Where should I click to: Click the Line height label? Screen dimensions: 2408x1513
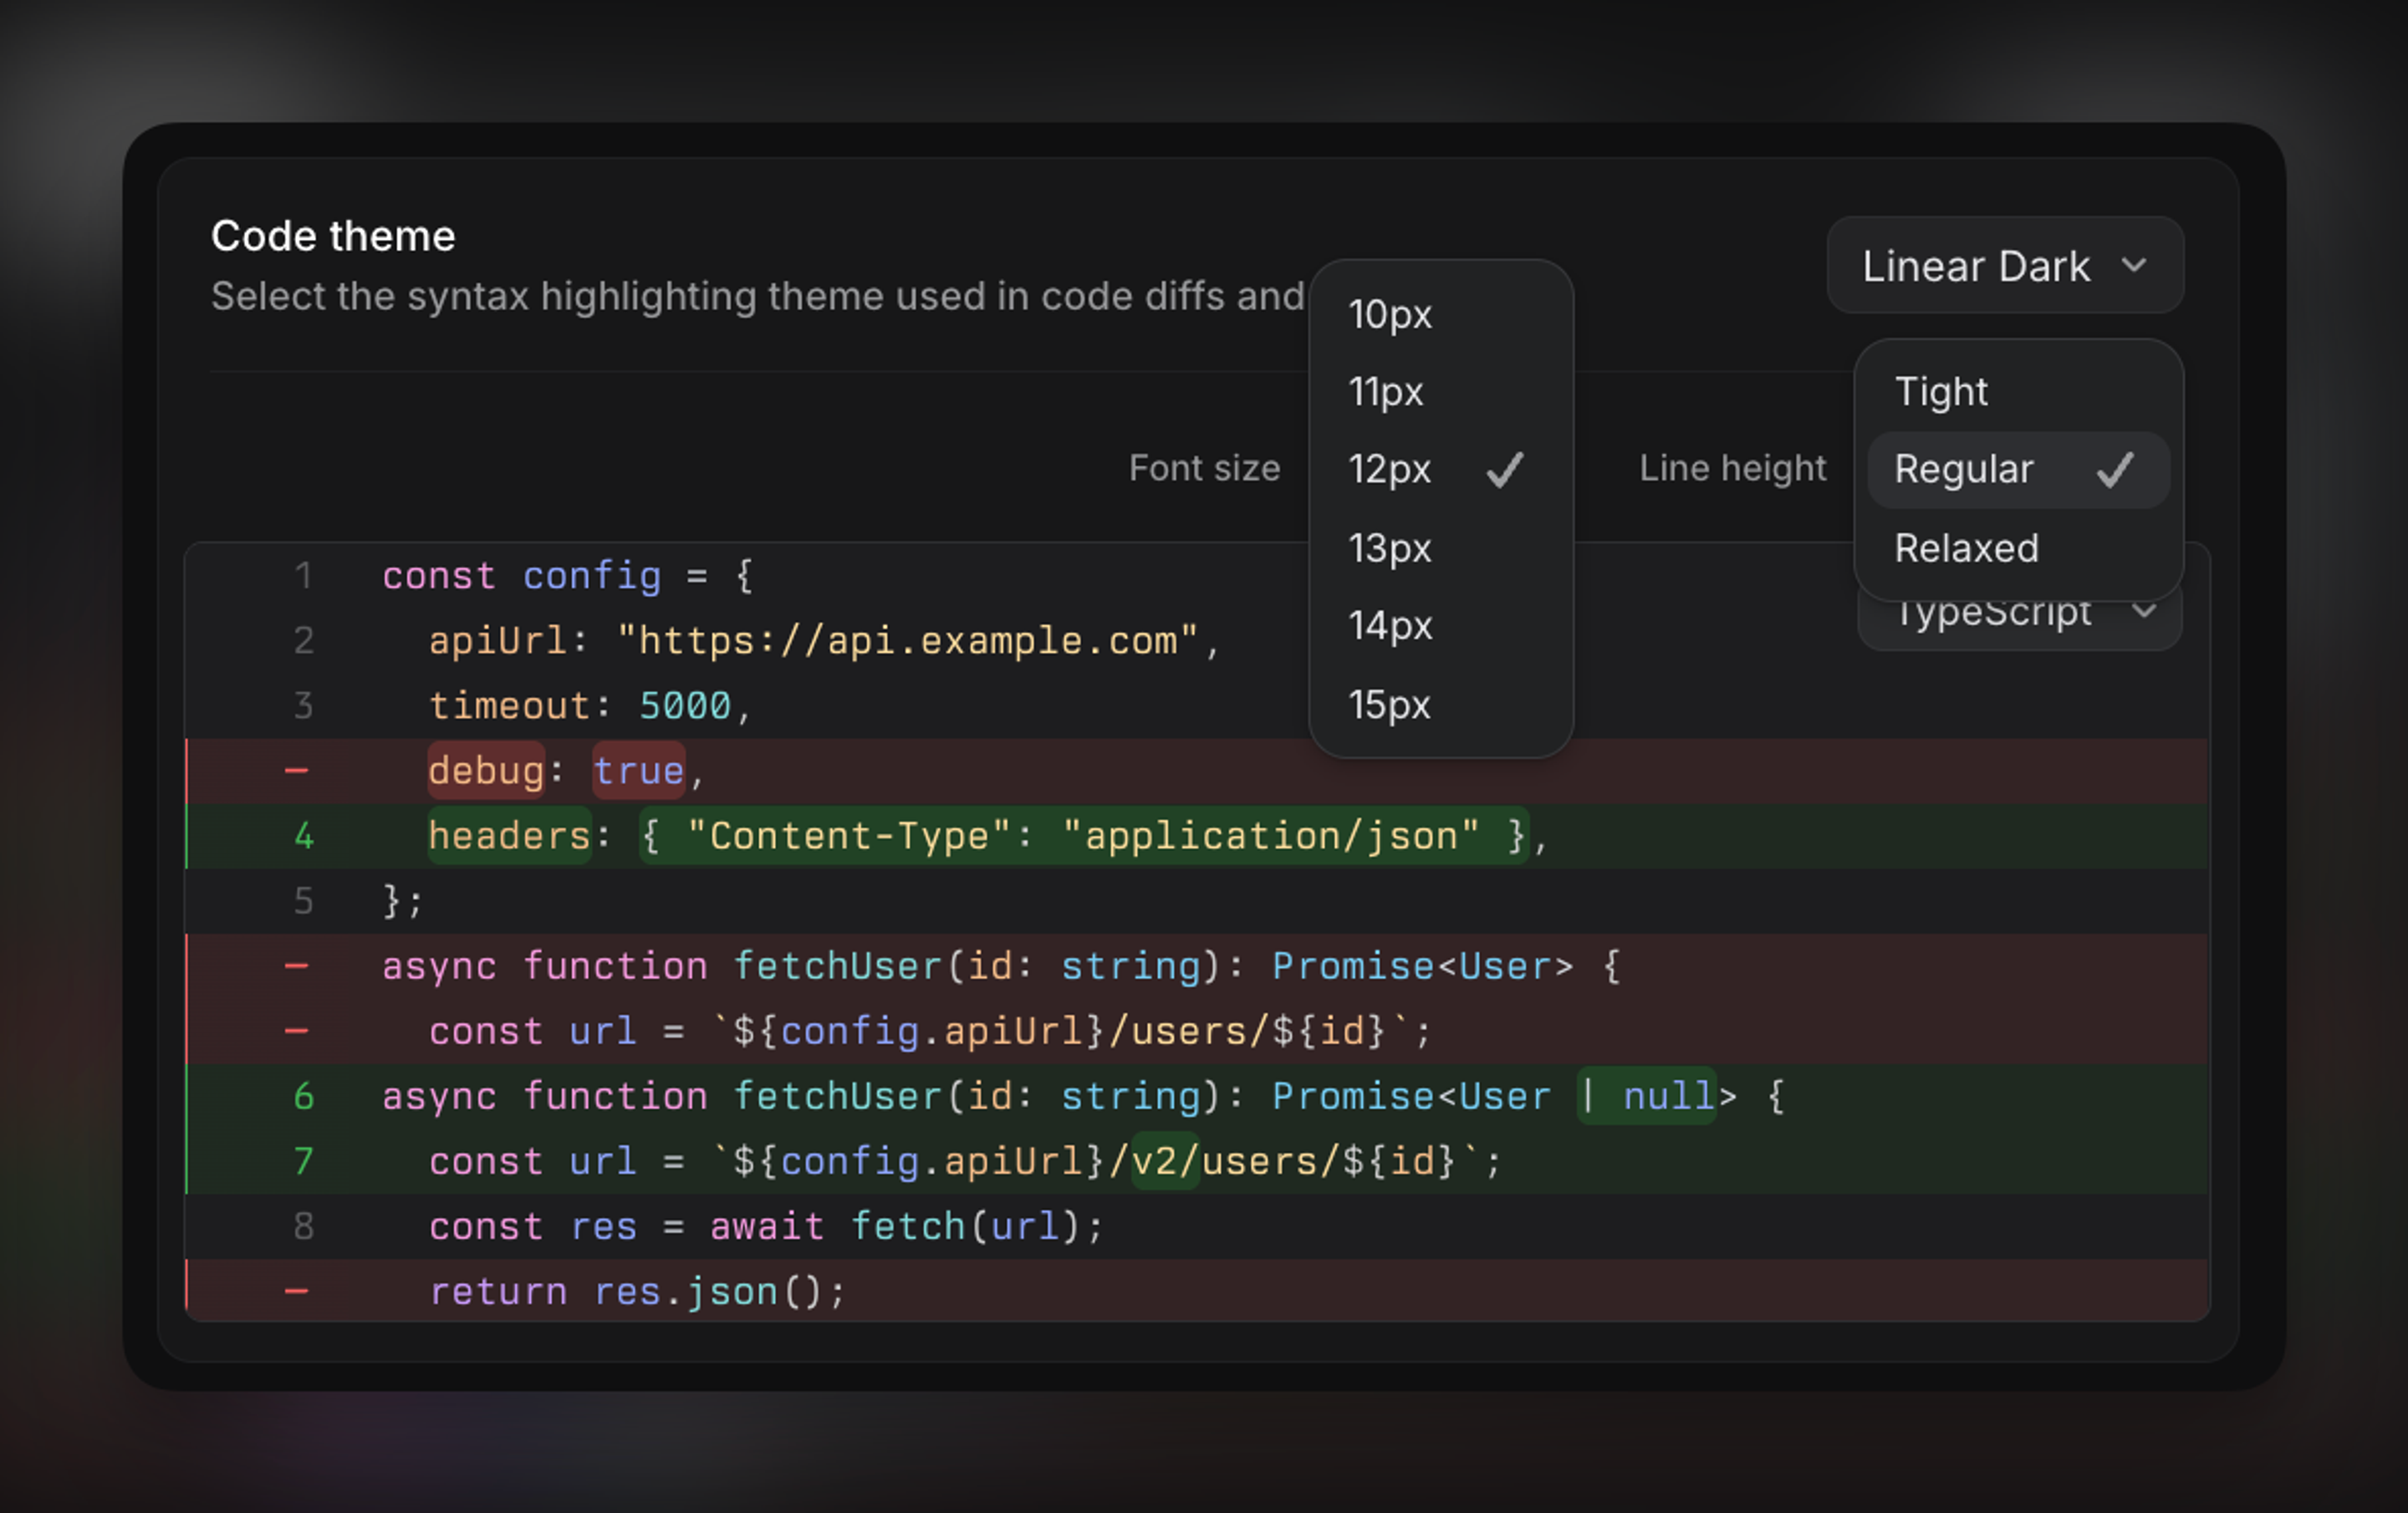point(1732,468)
